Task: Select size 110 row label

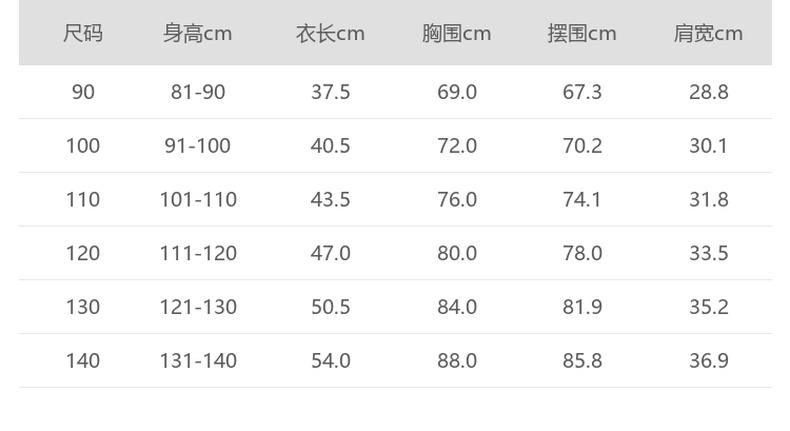Action: (83, 200)
